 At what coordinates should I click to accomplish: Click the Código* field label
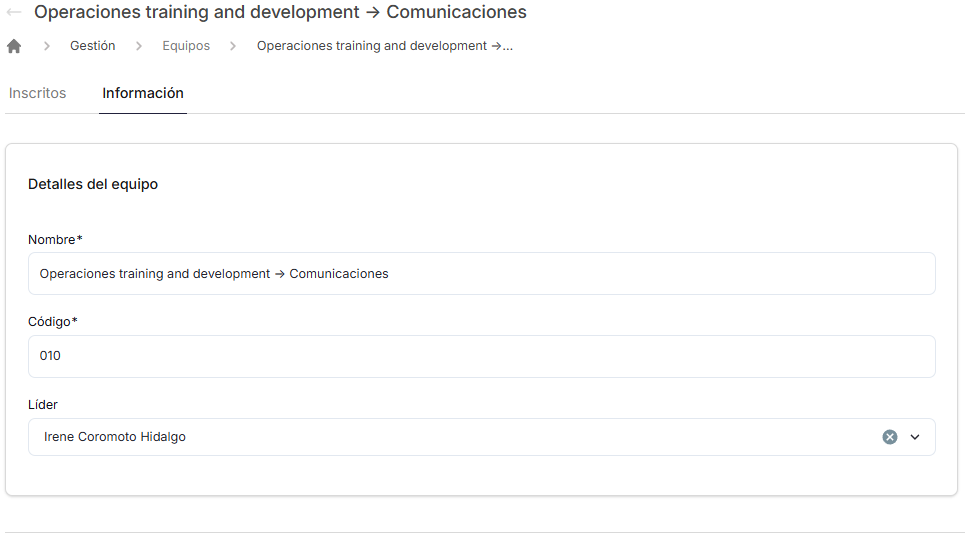pyautogui.click(x=52, y=322)
